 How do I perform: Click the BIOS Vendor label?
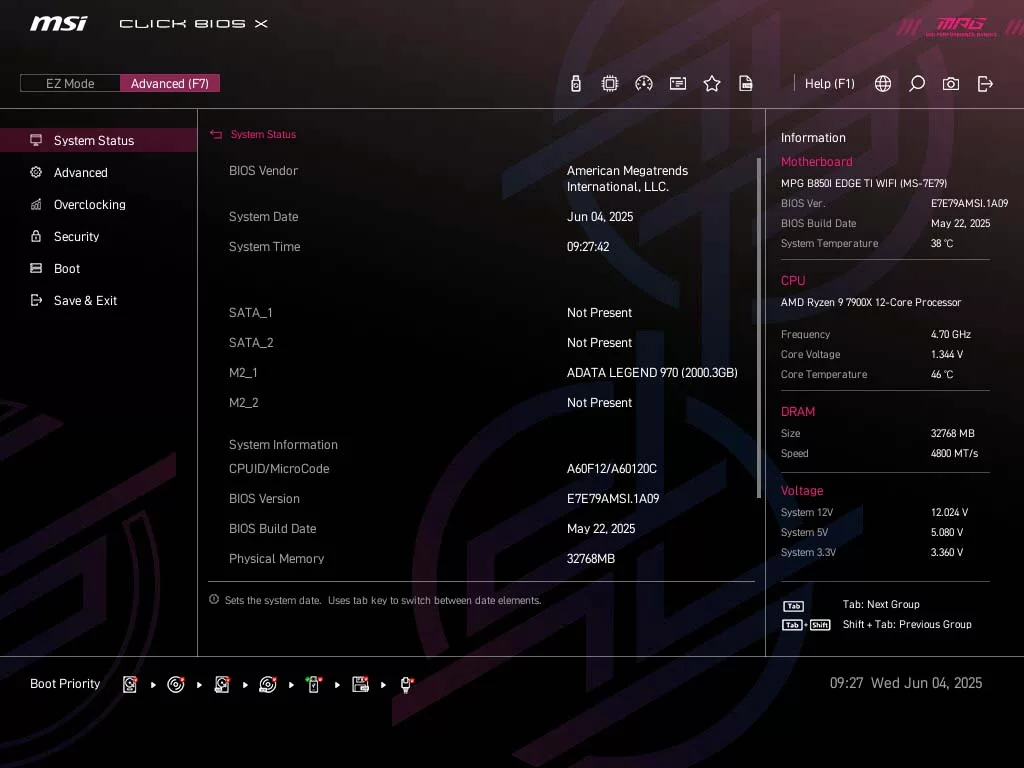tap(263, 170)
